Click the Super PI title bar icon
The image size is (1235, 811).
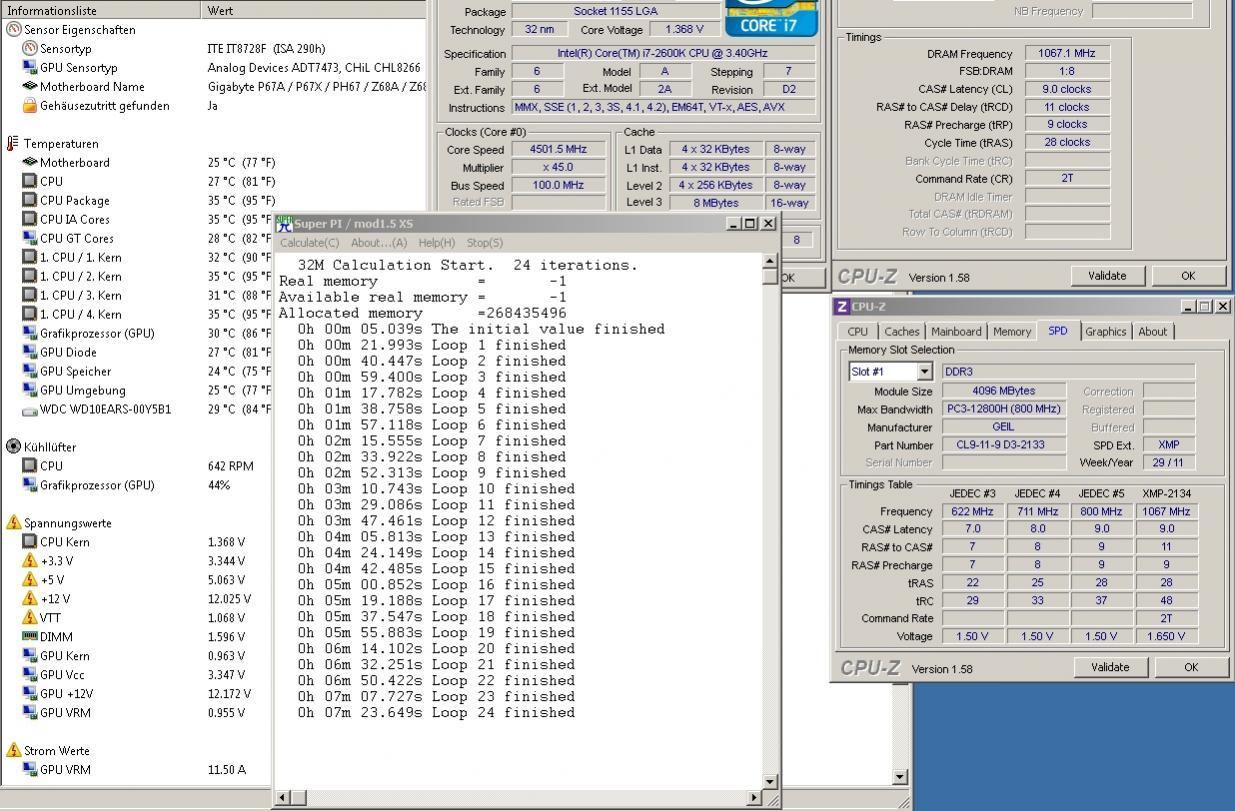pos(285,223)
